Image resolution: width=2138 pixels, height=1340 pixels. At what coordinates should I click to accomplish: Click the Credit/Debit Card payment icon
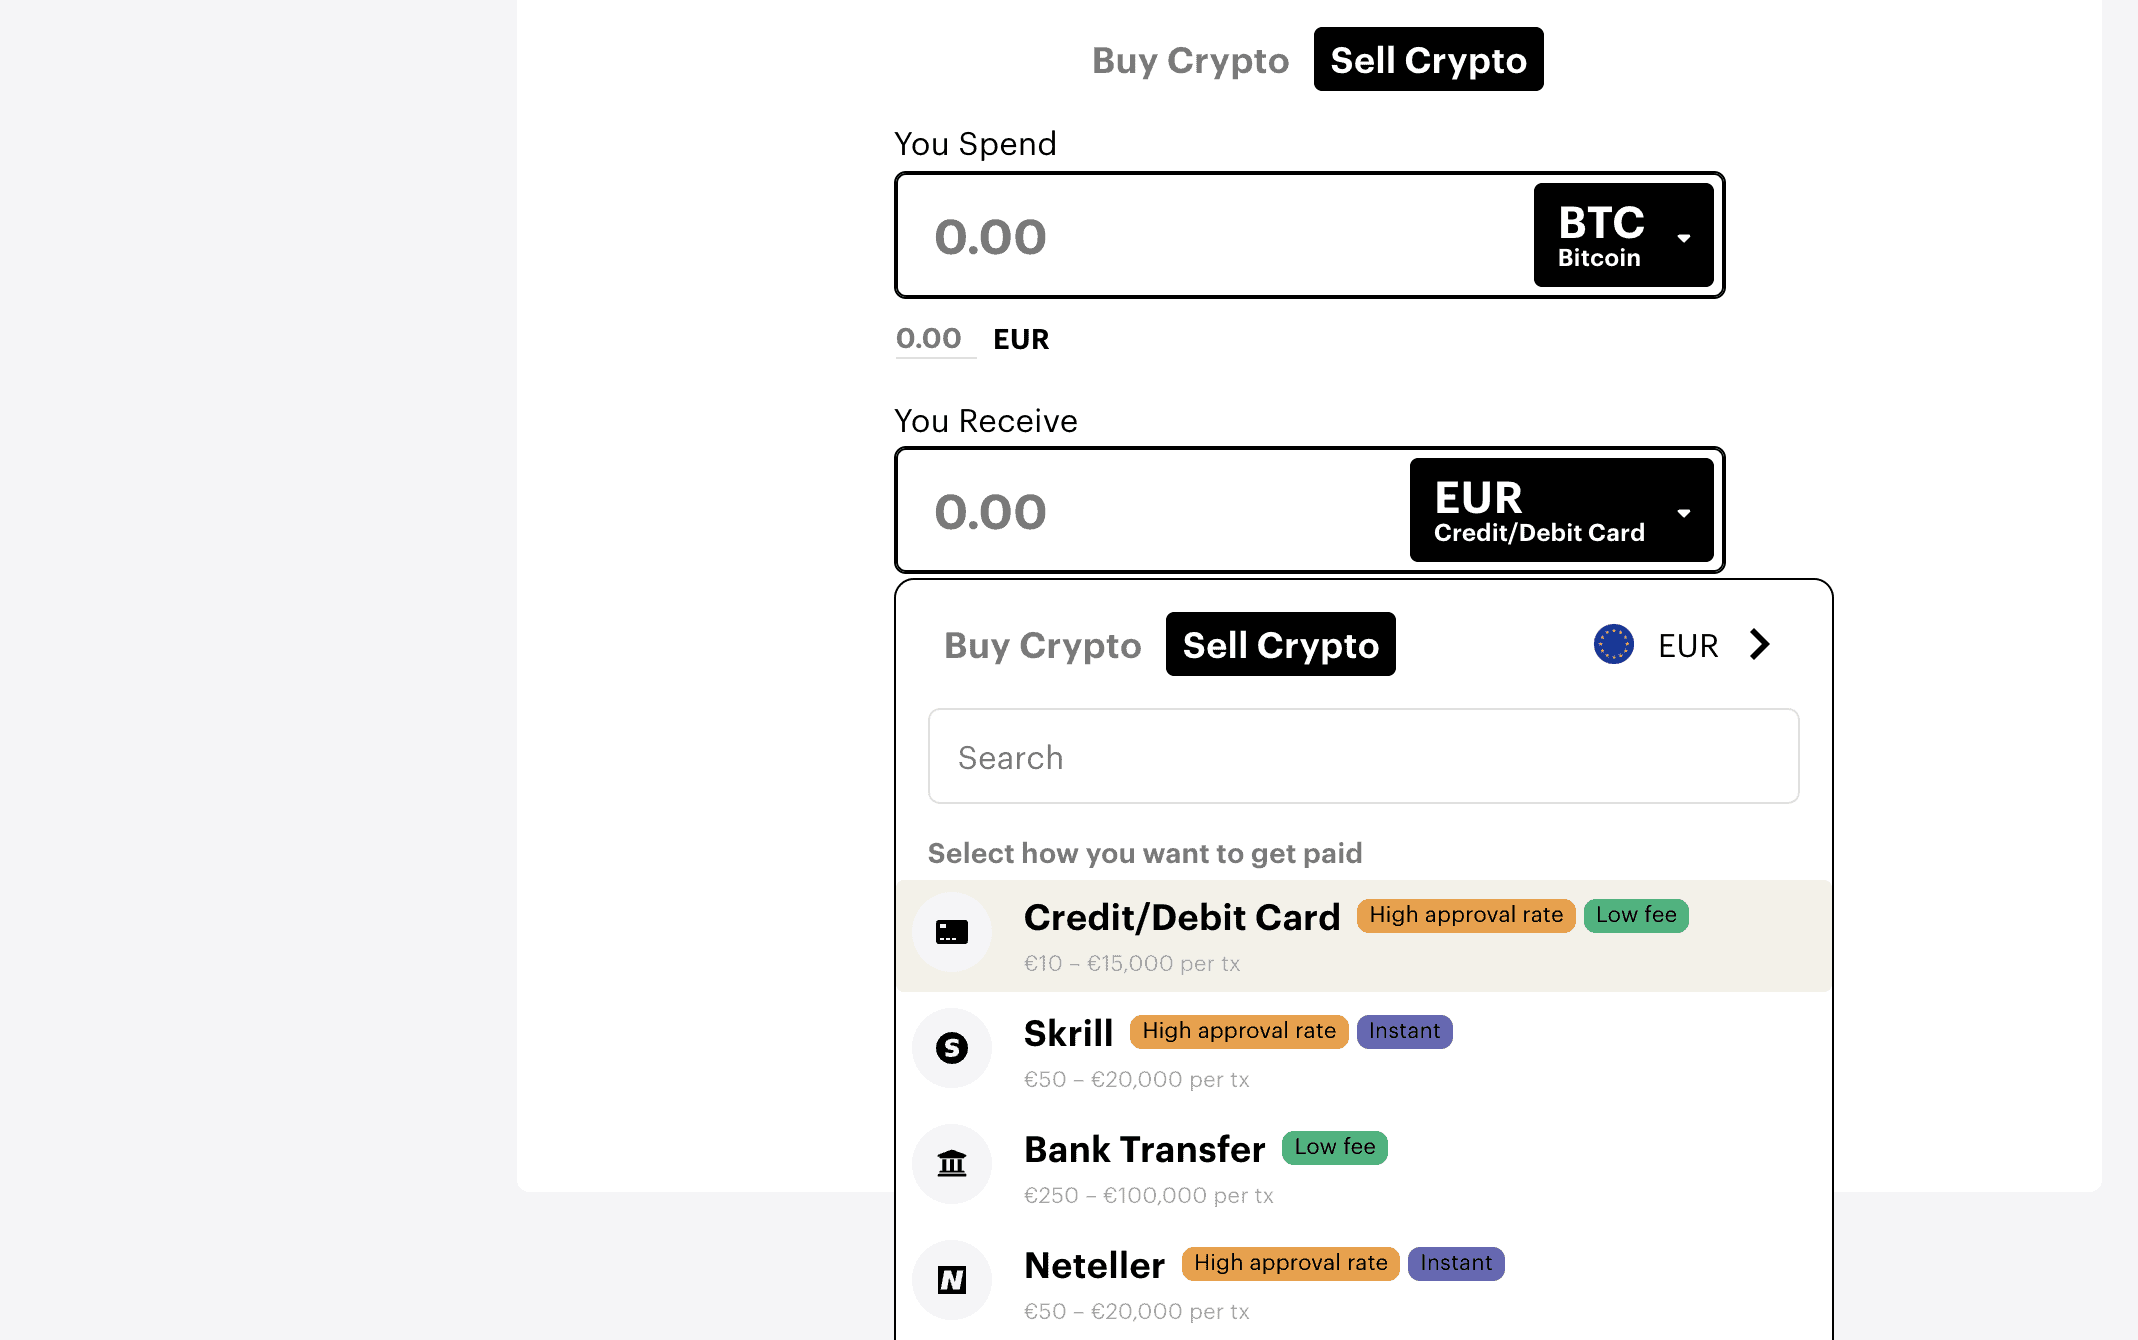(x=952, y=932)
